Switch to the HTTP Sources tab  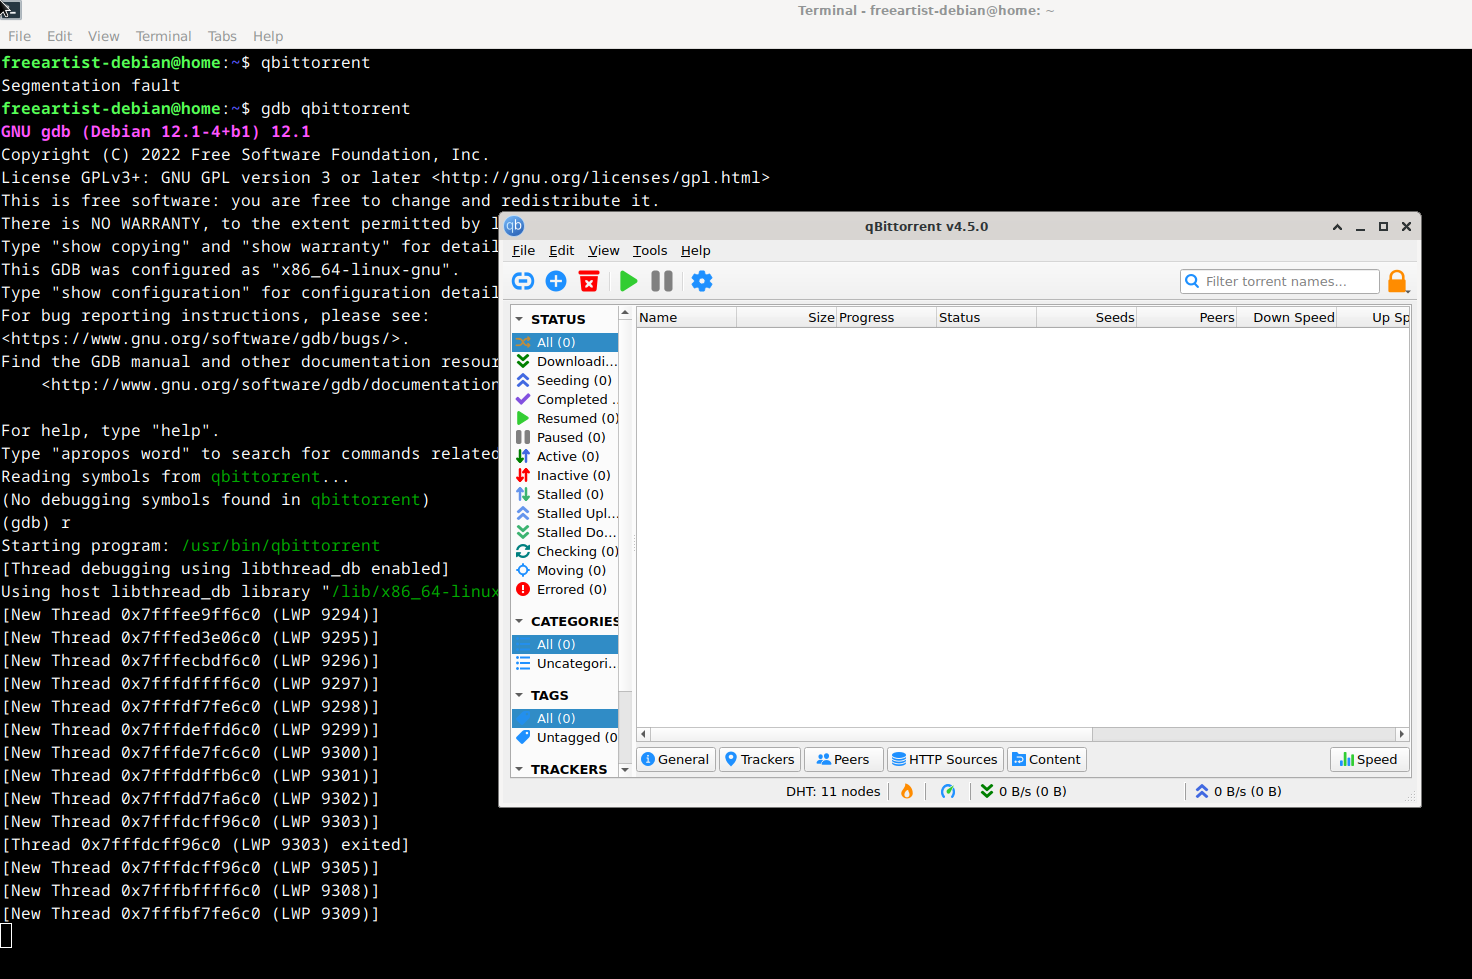[944, 759]
